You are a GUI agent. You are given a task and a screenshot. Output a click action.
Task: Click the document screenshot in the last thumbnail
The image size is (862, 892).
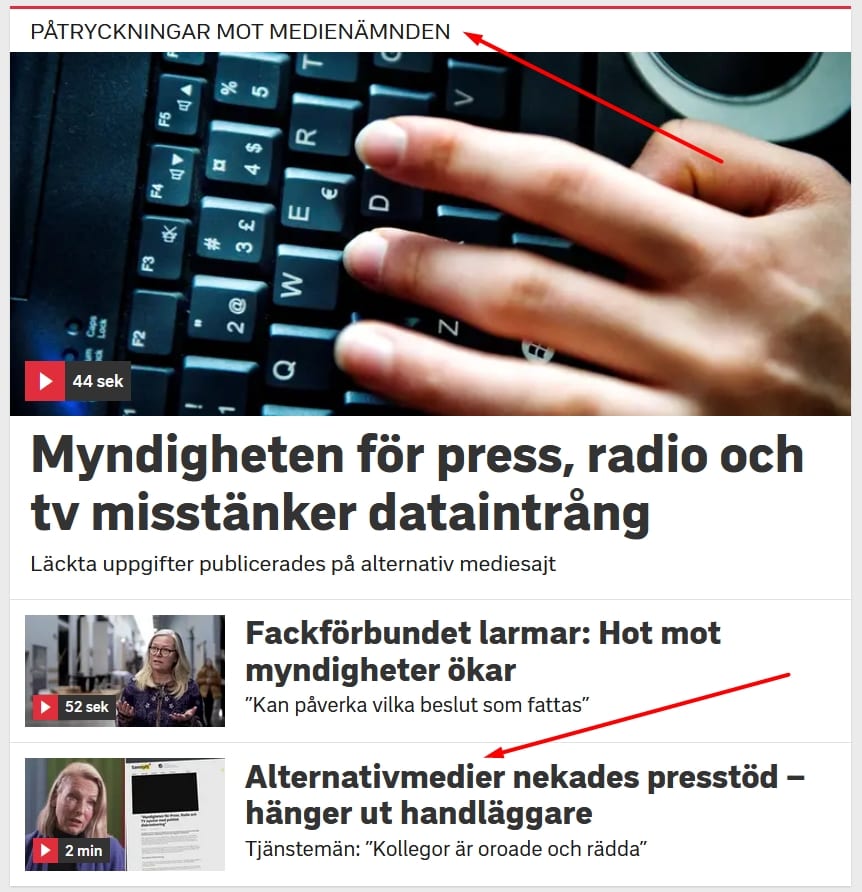[x=175, y=814]
